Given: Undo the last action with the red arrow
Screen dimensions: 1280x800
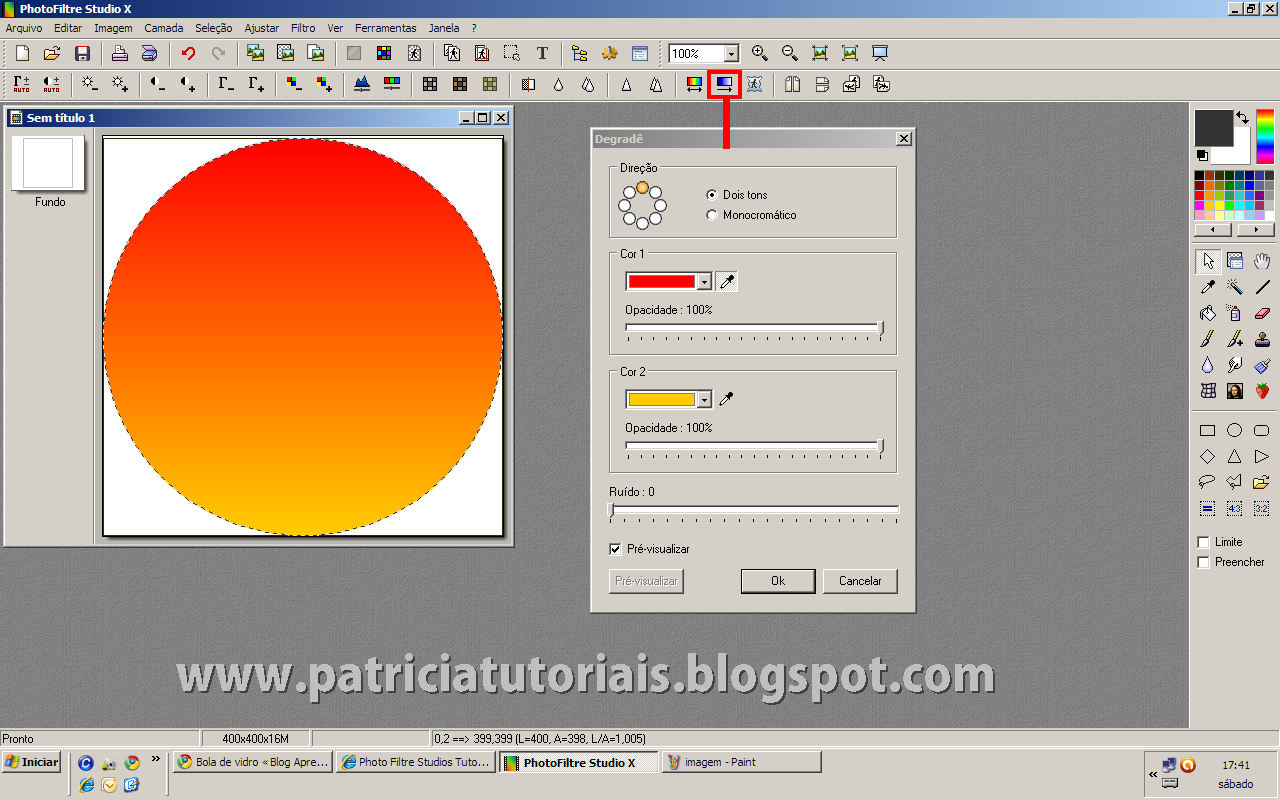Looking at the screenshot, I should point(188,53).
